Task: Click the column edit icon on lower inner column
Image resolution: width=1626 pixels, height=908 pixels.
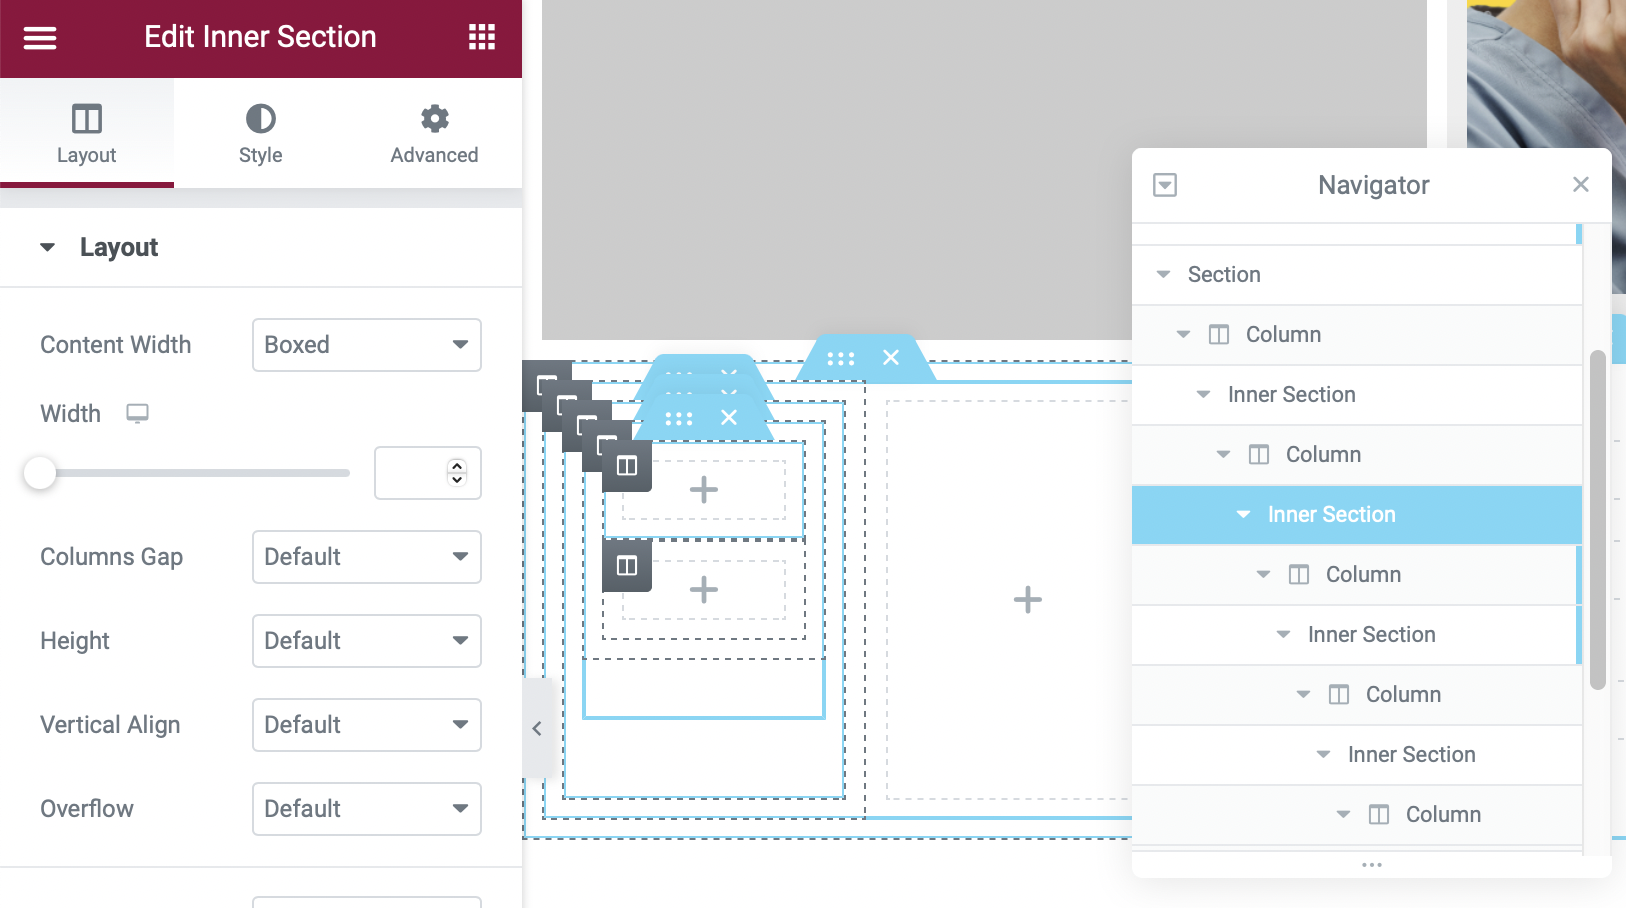Action: pyautogui.click(x=627, y=566)
